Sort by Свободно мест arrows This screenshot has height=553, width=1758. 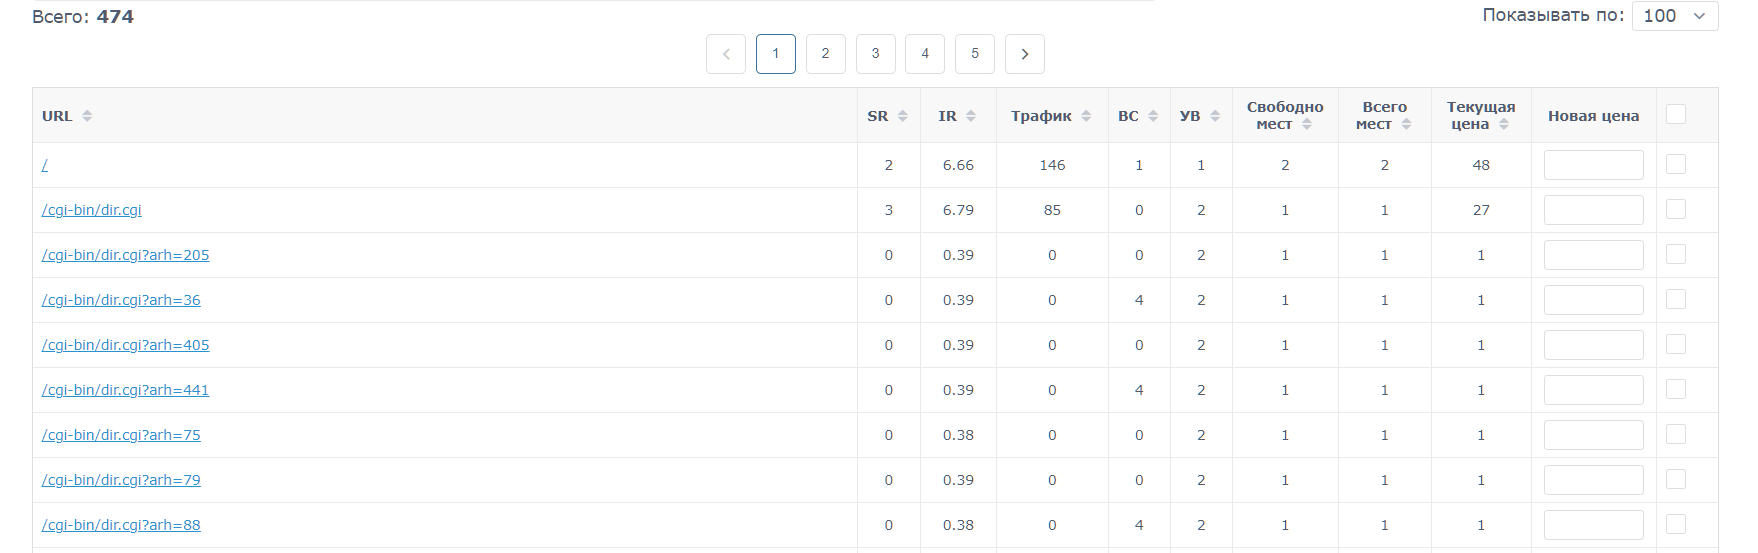pos(1307,124)
